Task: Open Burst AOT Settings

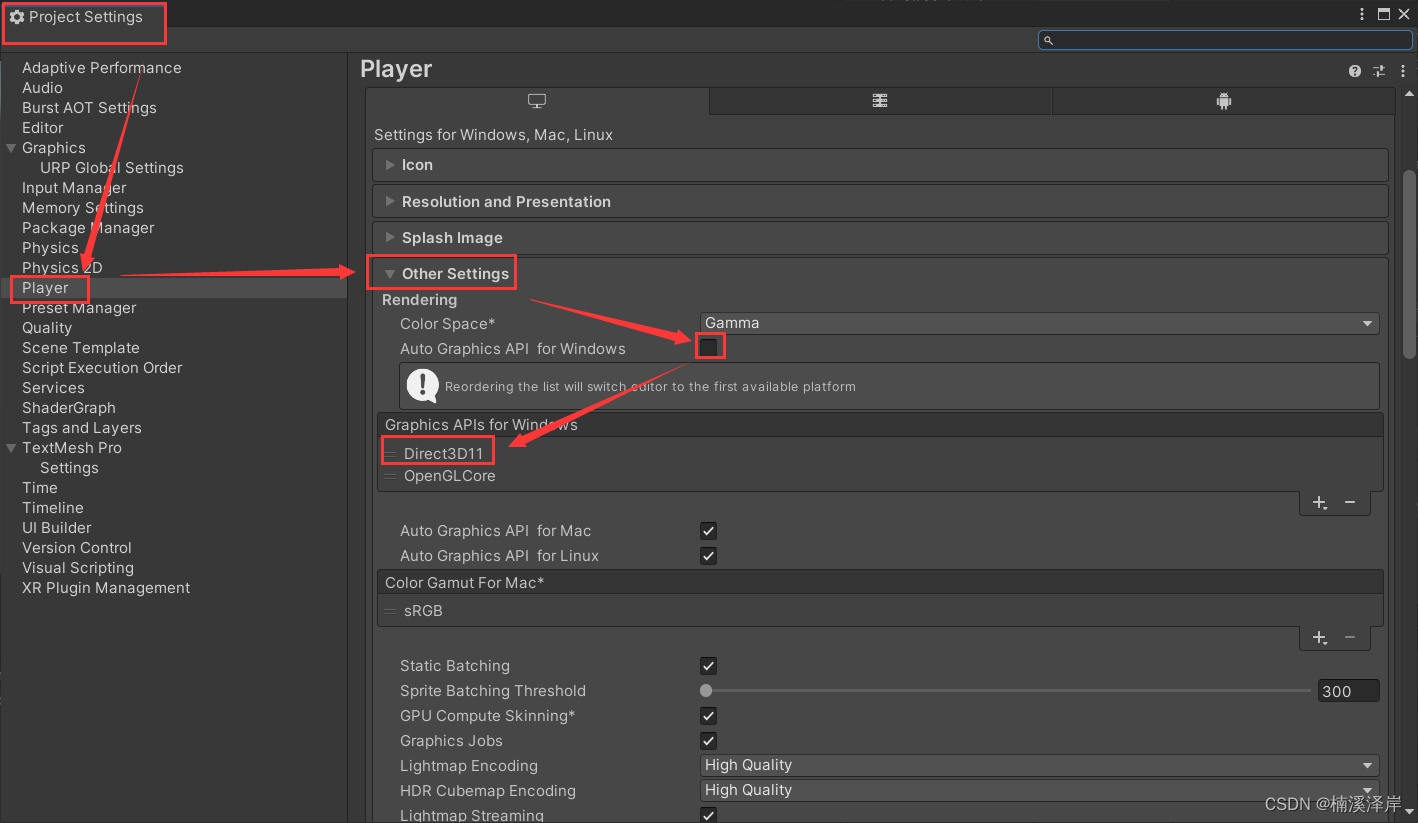Action: pos(89,108)
